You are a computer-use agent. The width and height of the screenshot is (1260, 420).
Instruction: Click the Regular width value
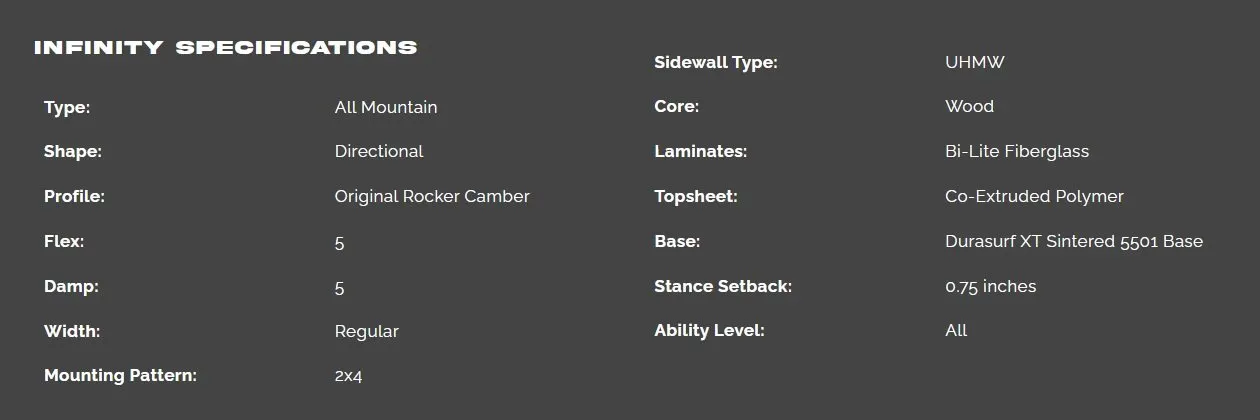tap(367, 332)
